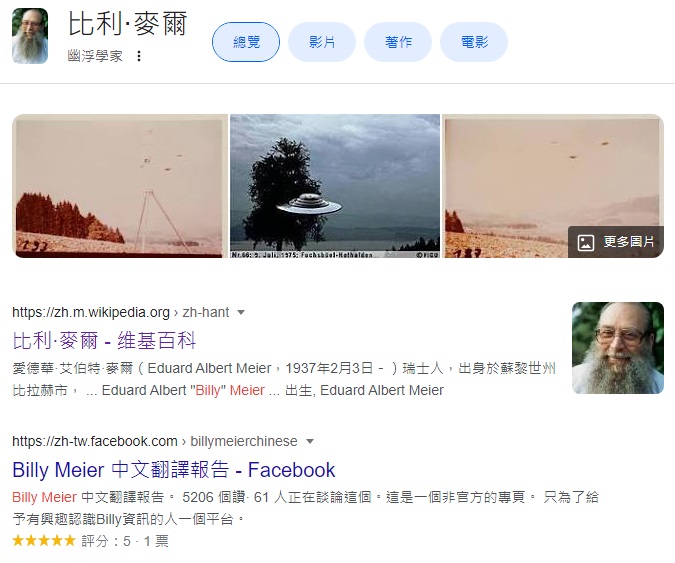Click the 比利·麥爾 panel title

point(127,24)
